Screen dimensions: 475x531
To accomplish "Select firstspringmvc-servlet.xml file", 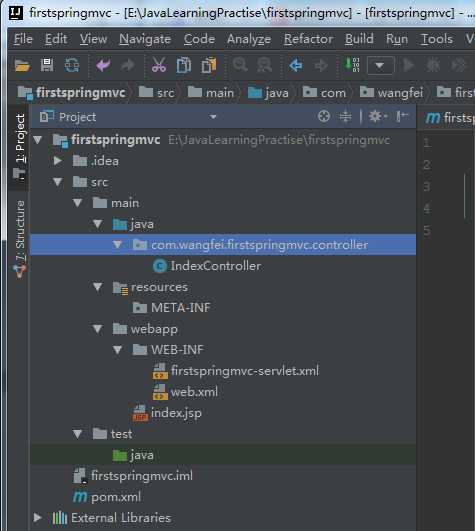I will [x=236, y=371].
